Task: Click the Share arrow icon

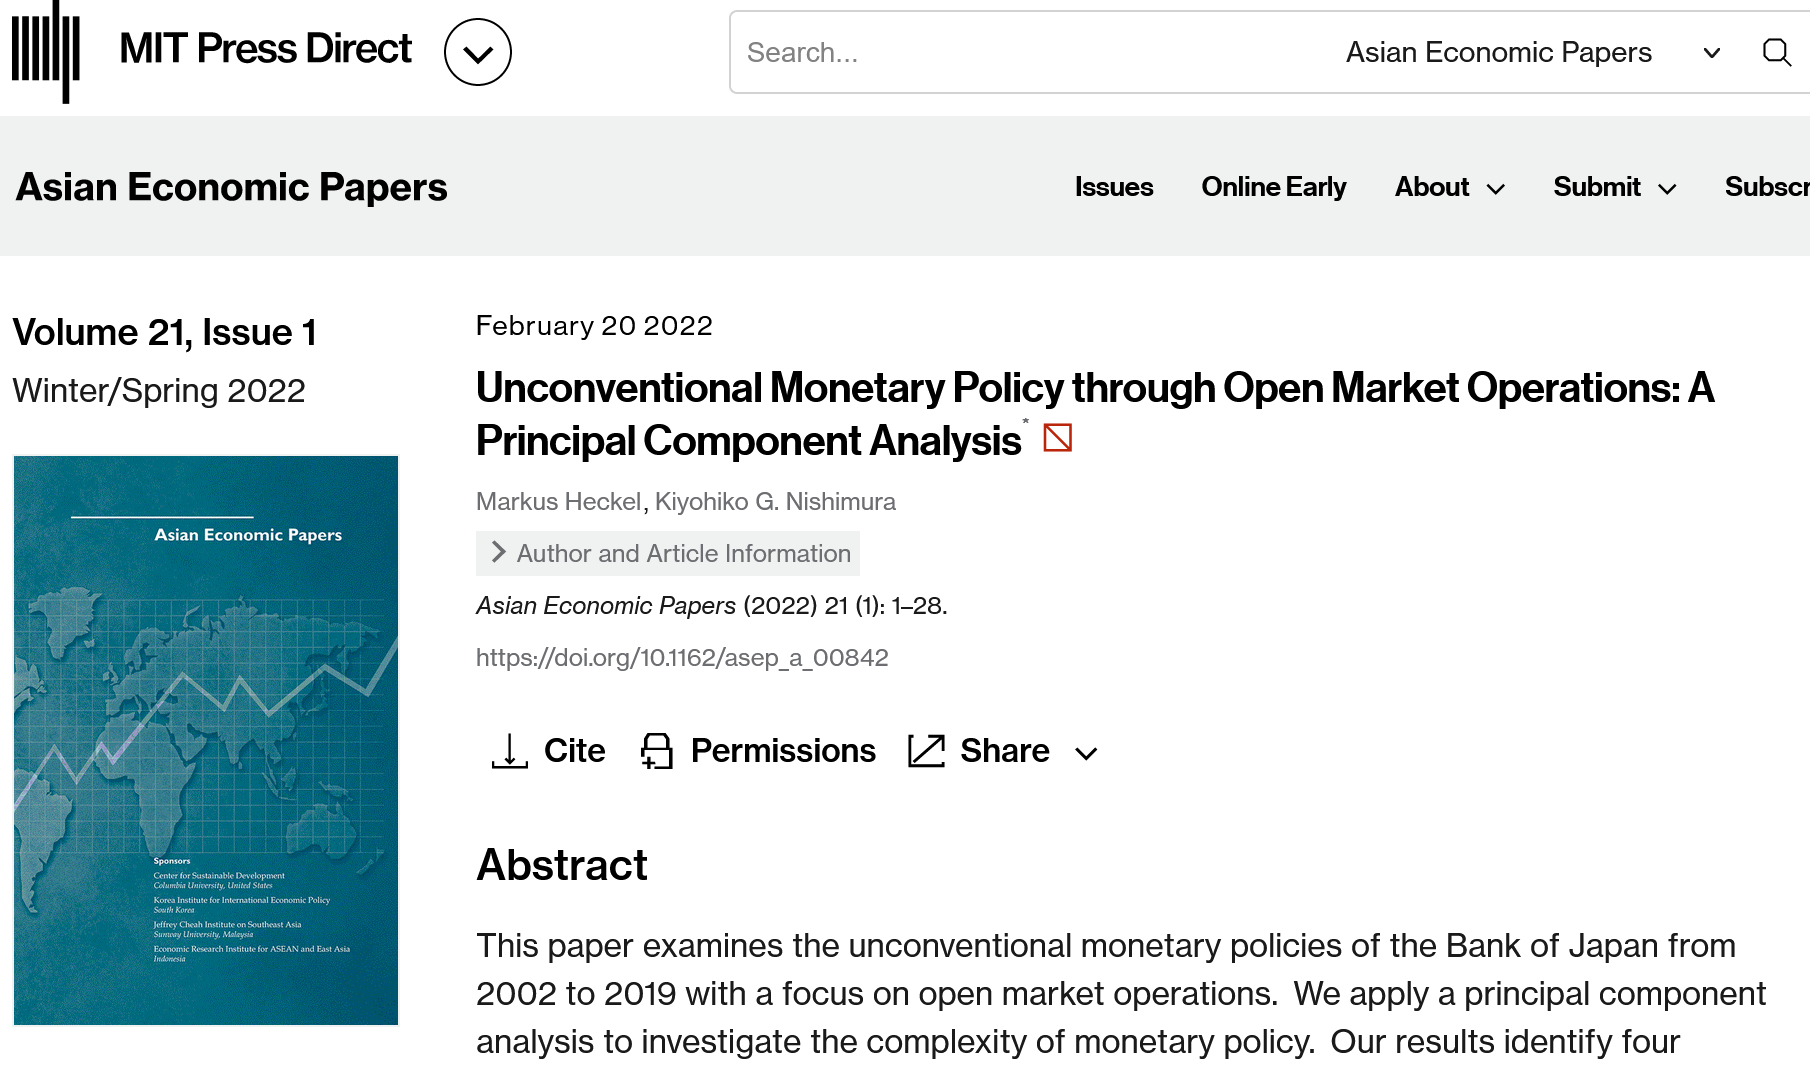Action: (926, 751)
